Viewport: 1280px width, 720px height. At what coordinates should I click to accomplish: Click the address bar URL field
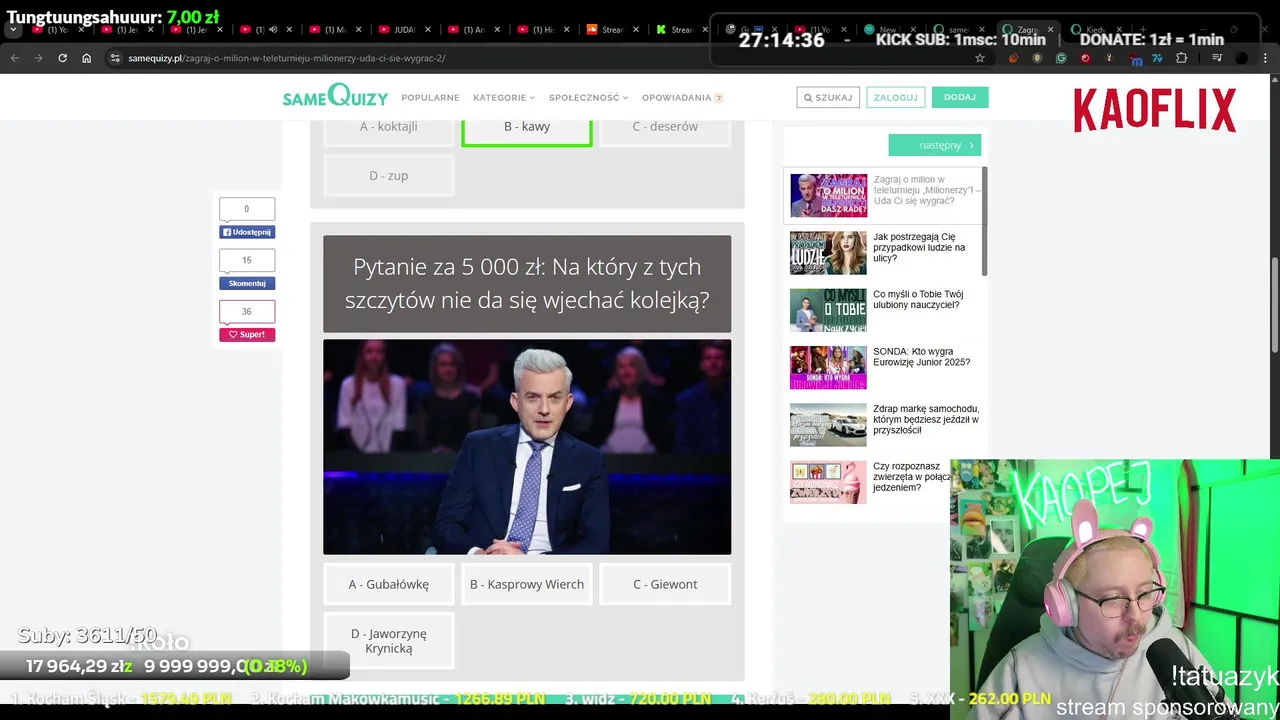point(540,58)
